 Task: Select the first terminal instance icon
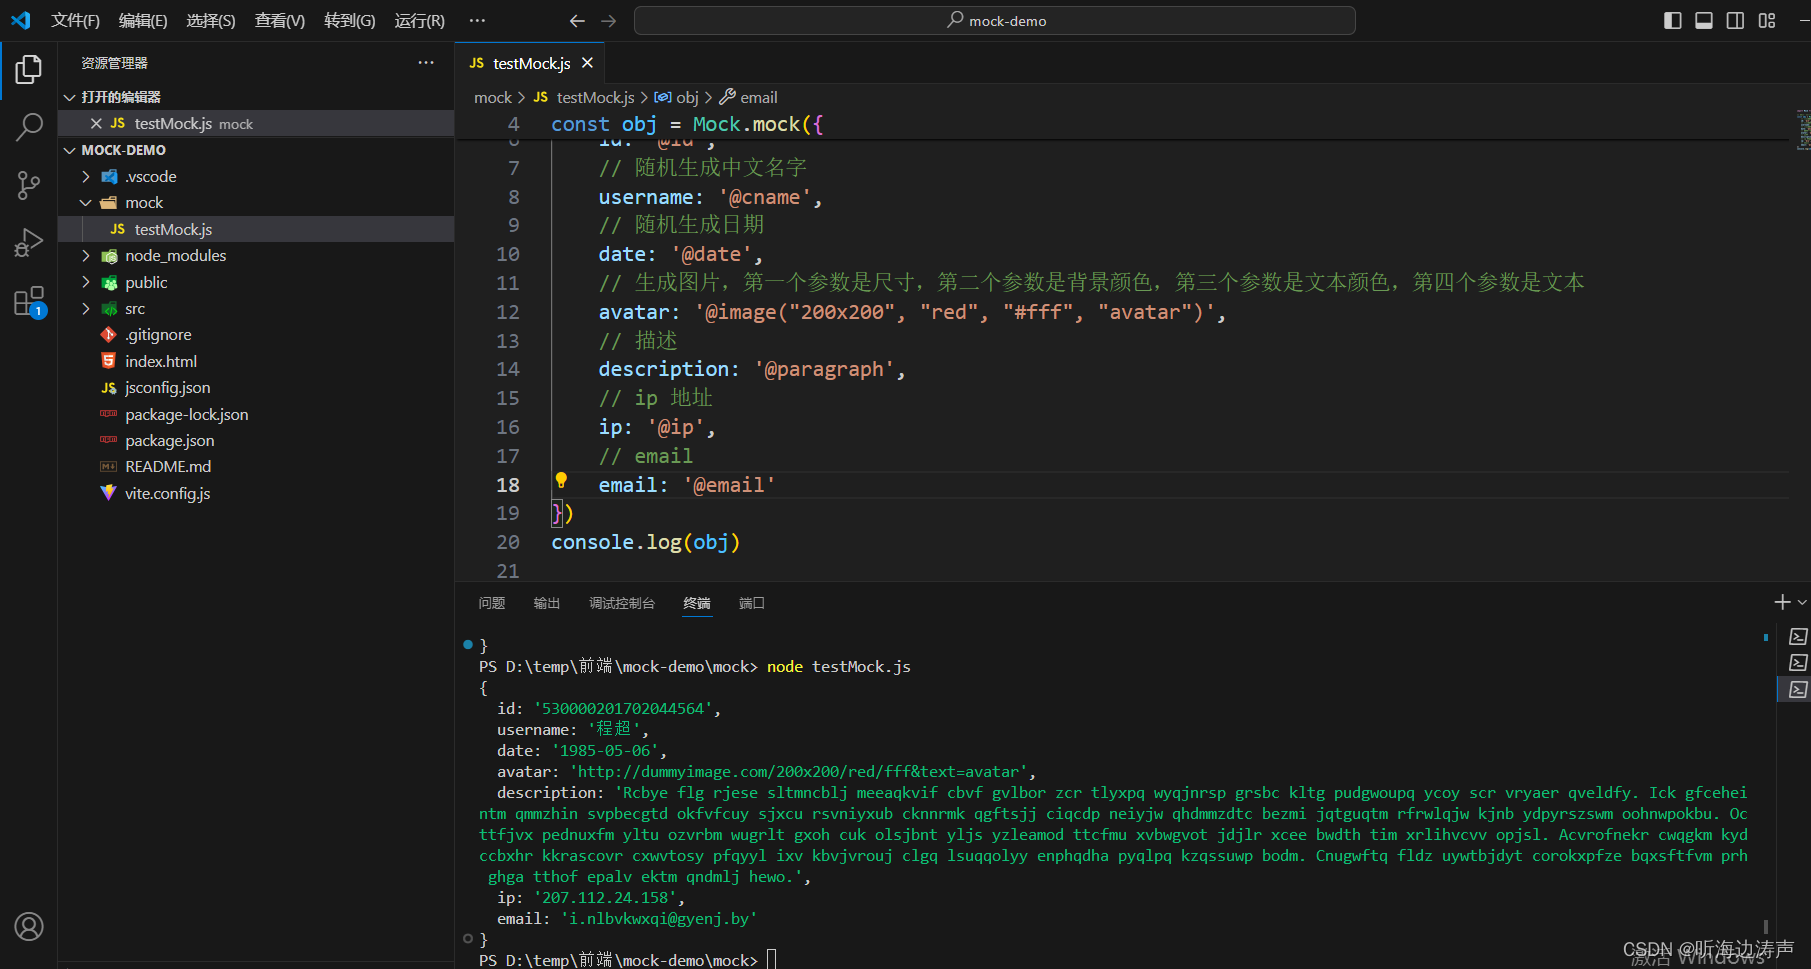tap(1798, 637)
